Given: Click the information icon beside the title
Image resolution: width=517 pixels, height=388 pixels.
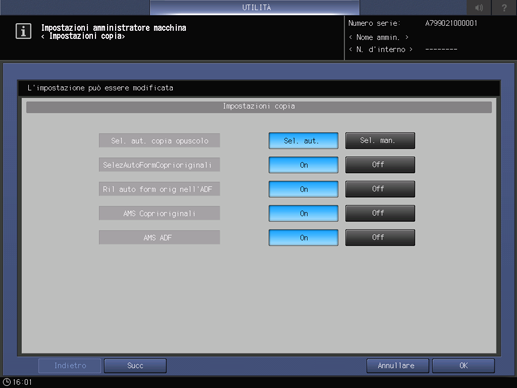Looking at the screenshot, I should [23, 31].
